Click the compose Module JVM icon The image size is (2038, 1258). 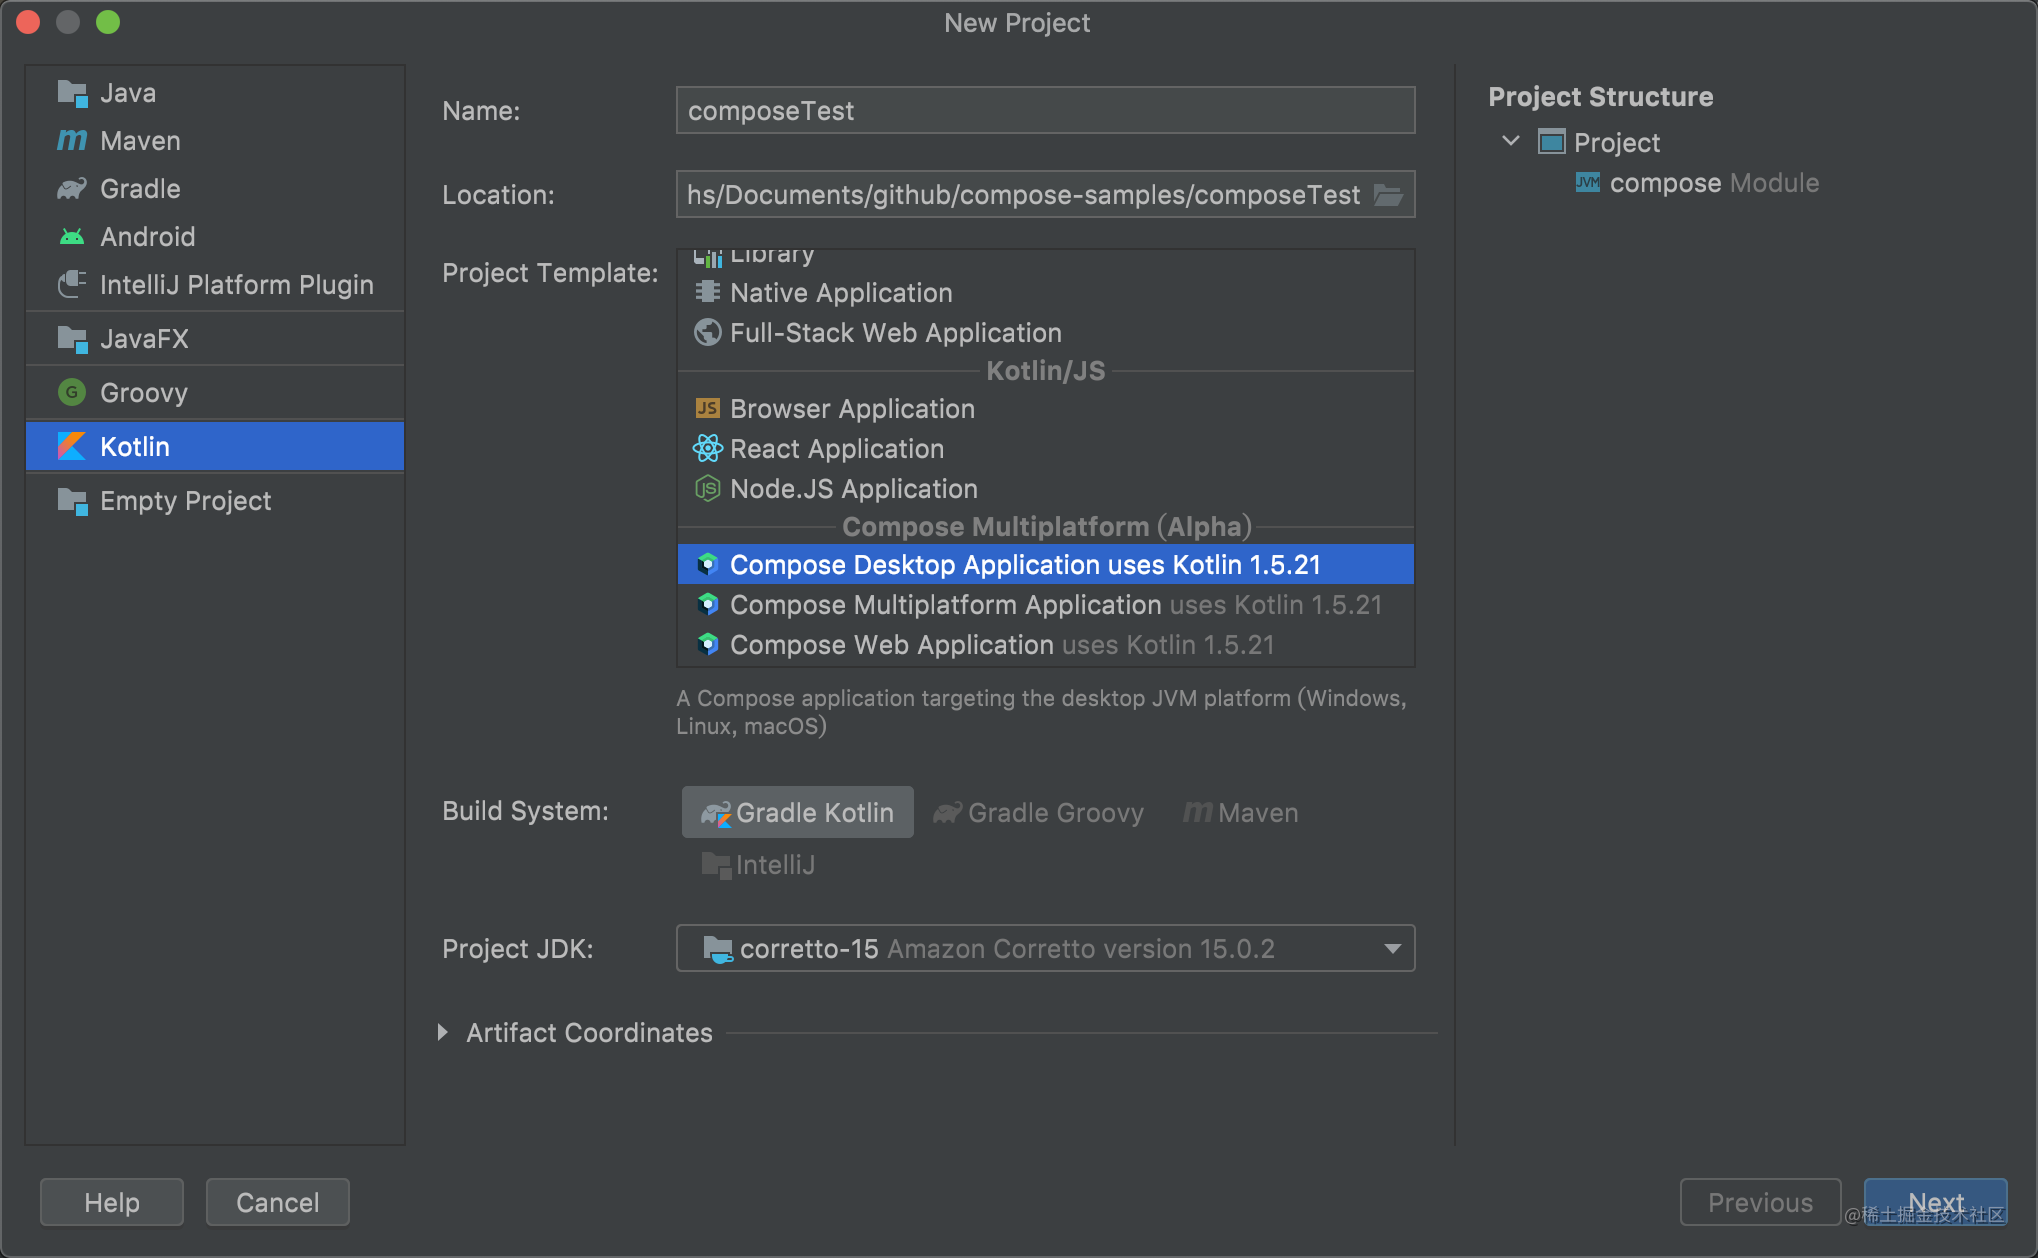1587,183
